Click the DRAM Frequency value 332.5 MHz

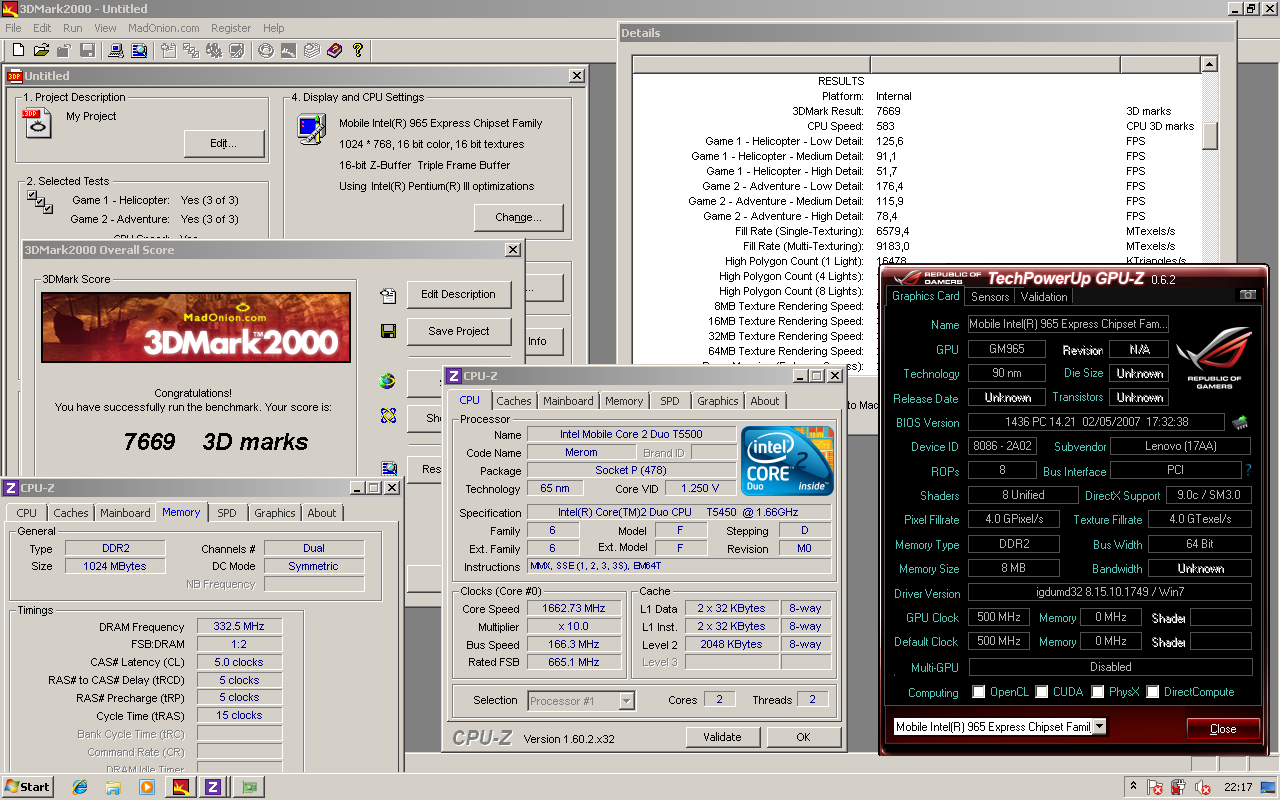(x=239, y=626)
